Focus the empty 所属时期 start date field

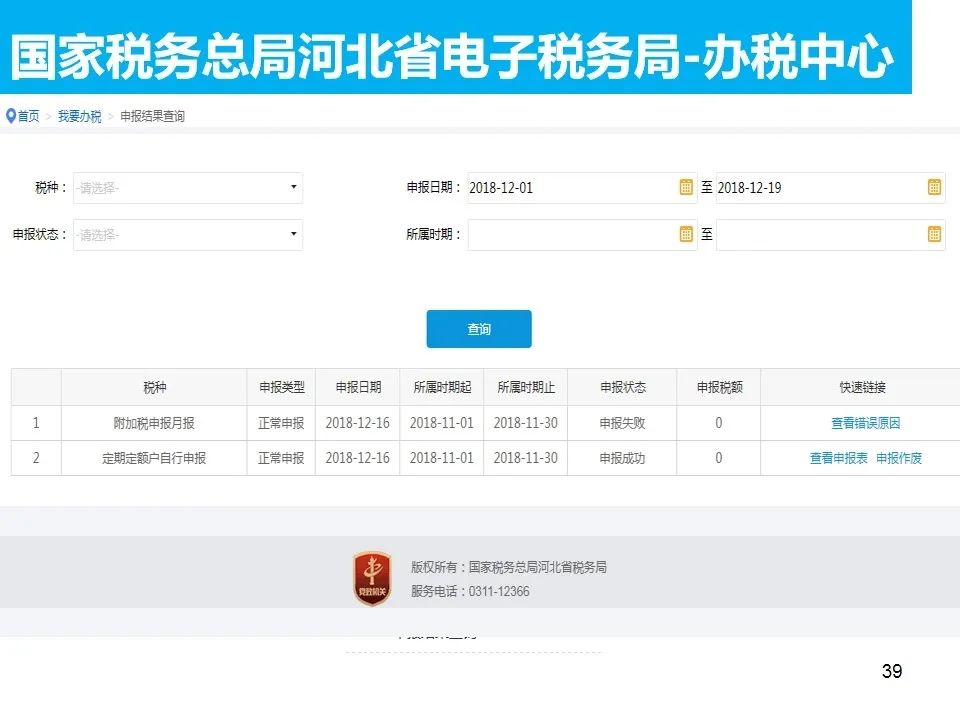[582, 234]
